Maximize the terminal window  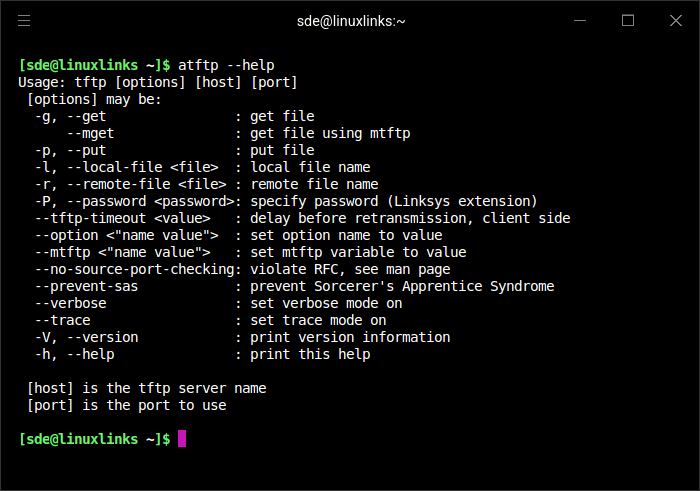(628, 20)
